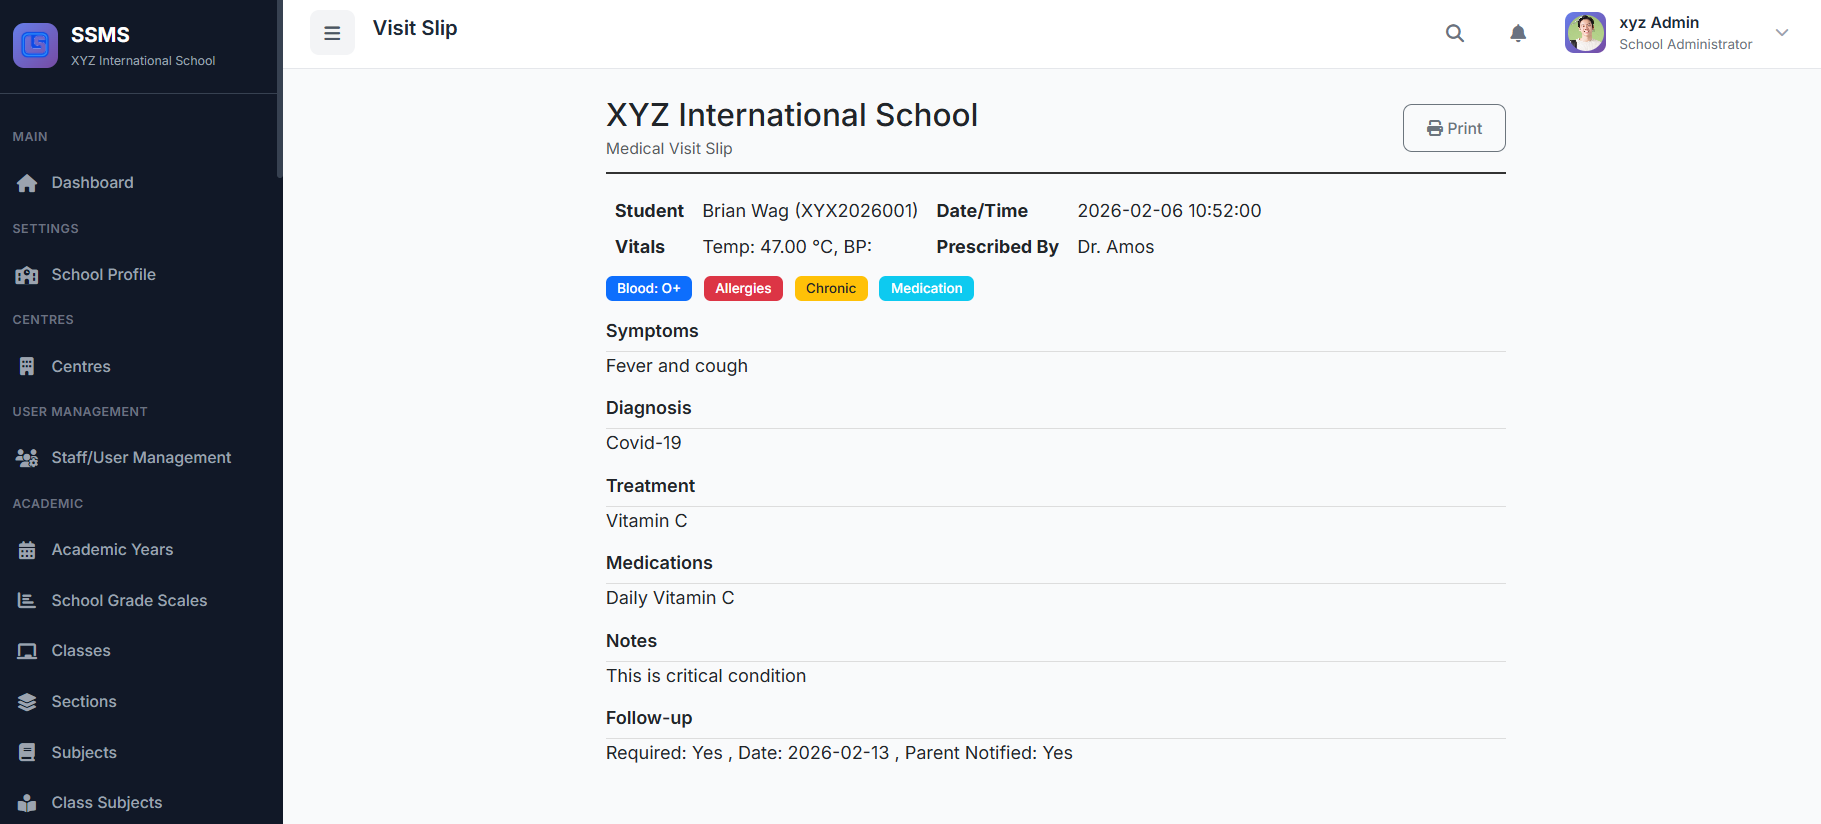This screenshot has width=1821, height=824.
Task: Select the blue Blood: O+ badge
Action: click(648, 289)
